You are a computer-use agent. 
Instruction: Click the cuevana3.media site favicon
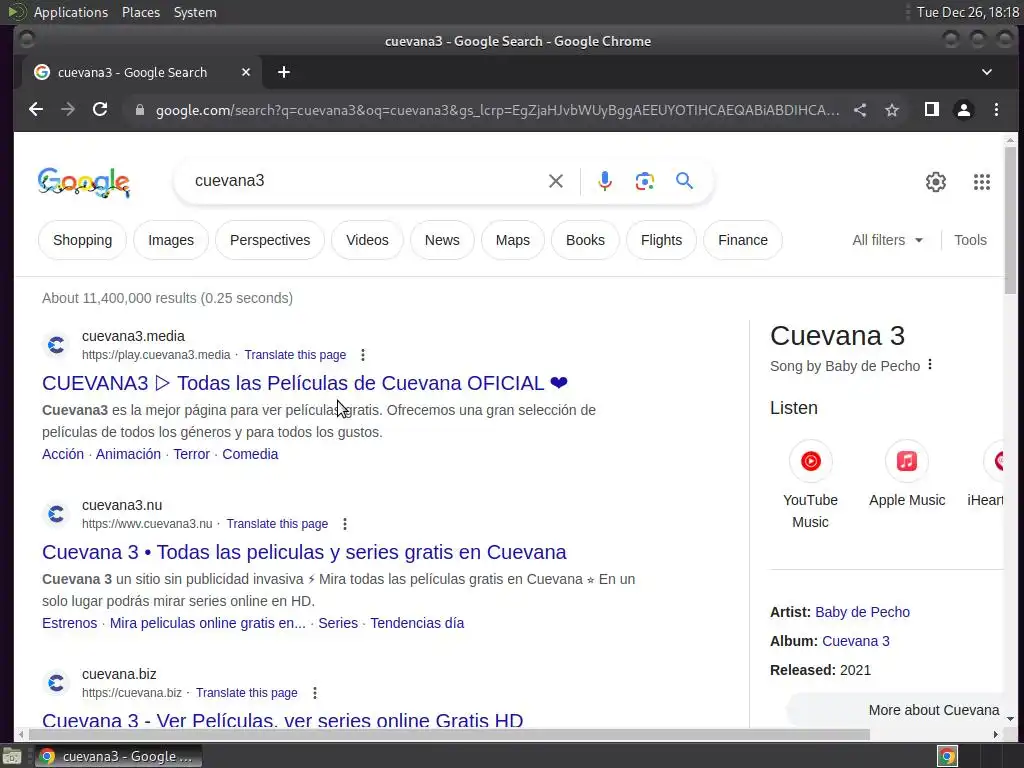tap(56, 345)
